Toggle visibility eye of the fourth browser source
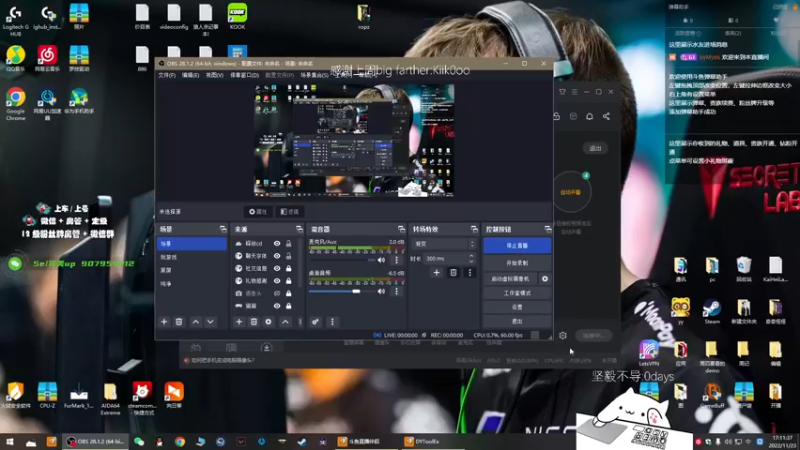800x450 pixels. pos(277,281)
